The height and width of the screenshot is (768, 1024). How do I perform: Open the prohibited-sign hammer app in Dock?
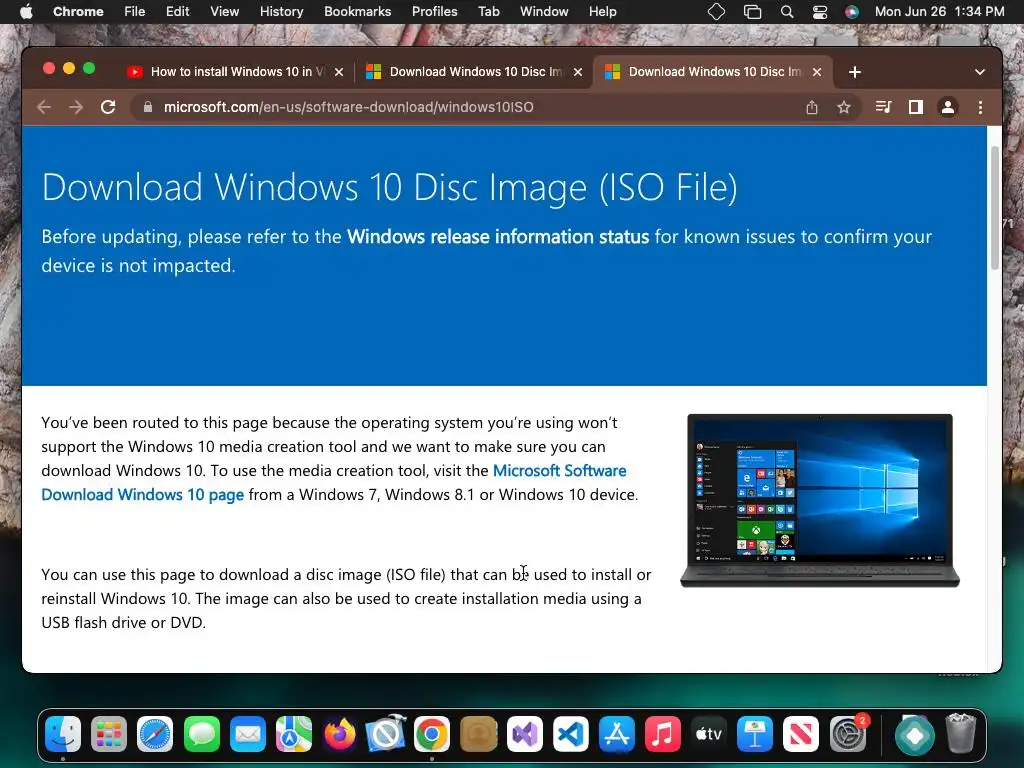pos(385,734)
